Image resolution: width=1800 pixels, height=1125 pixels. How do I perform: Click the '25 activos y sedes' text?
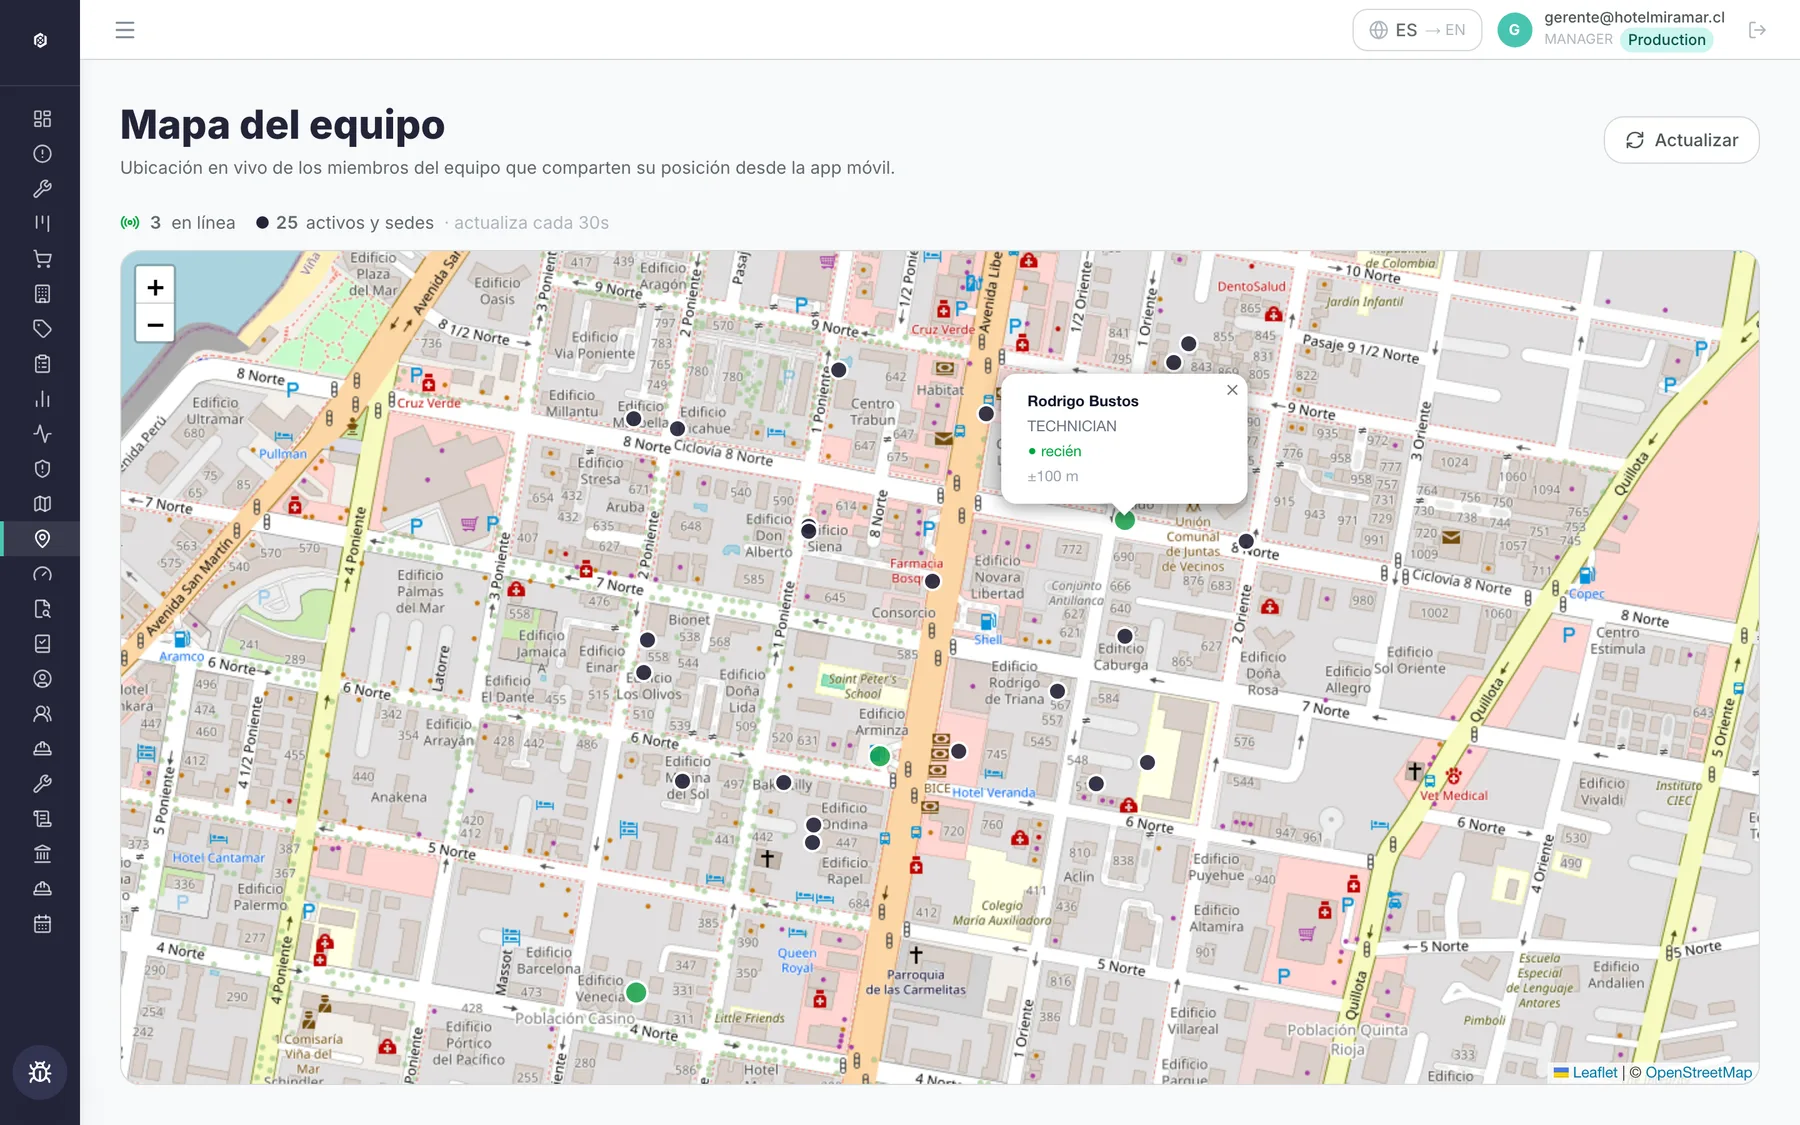[x=355, y=223]
